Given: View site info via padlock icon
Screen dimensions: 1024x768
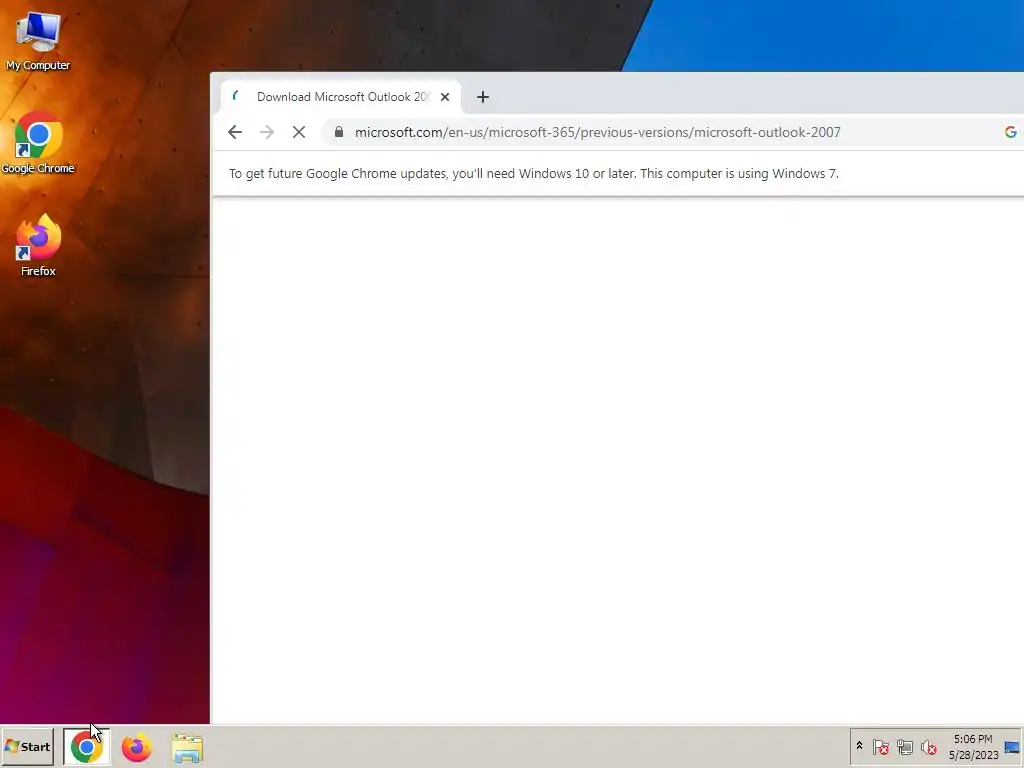Looking at the screenshot, I should pyautogui.click(x=338, y=132).
